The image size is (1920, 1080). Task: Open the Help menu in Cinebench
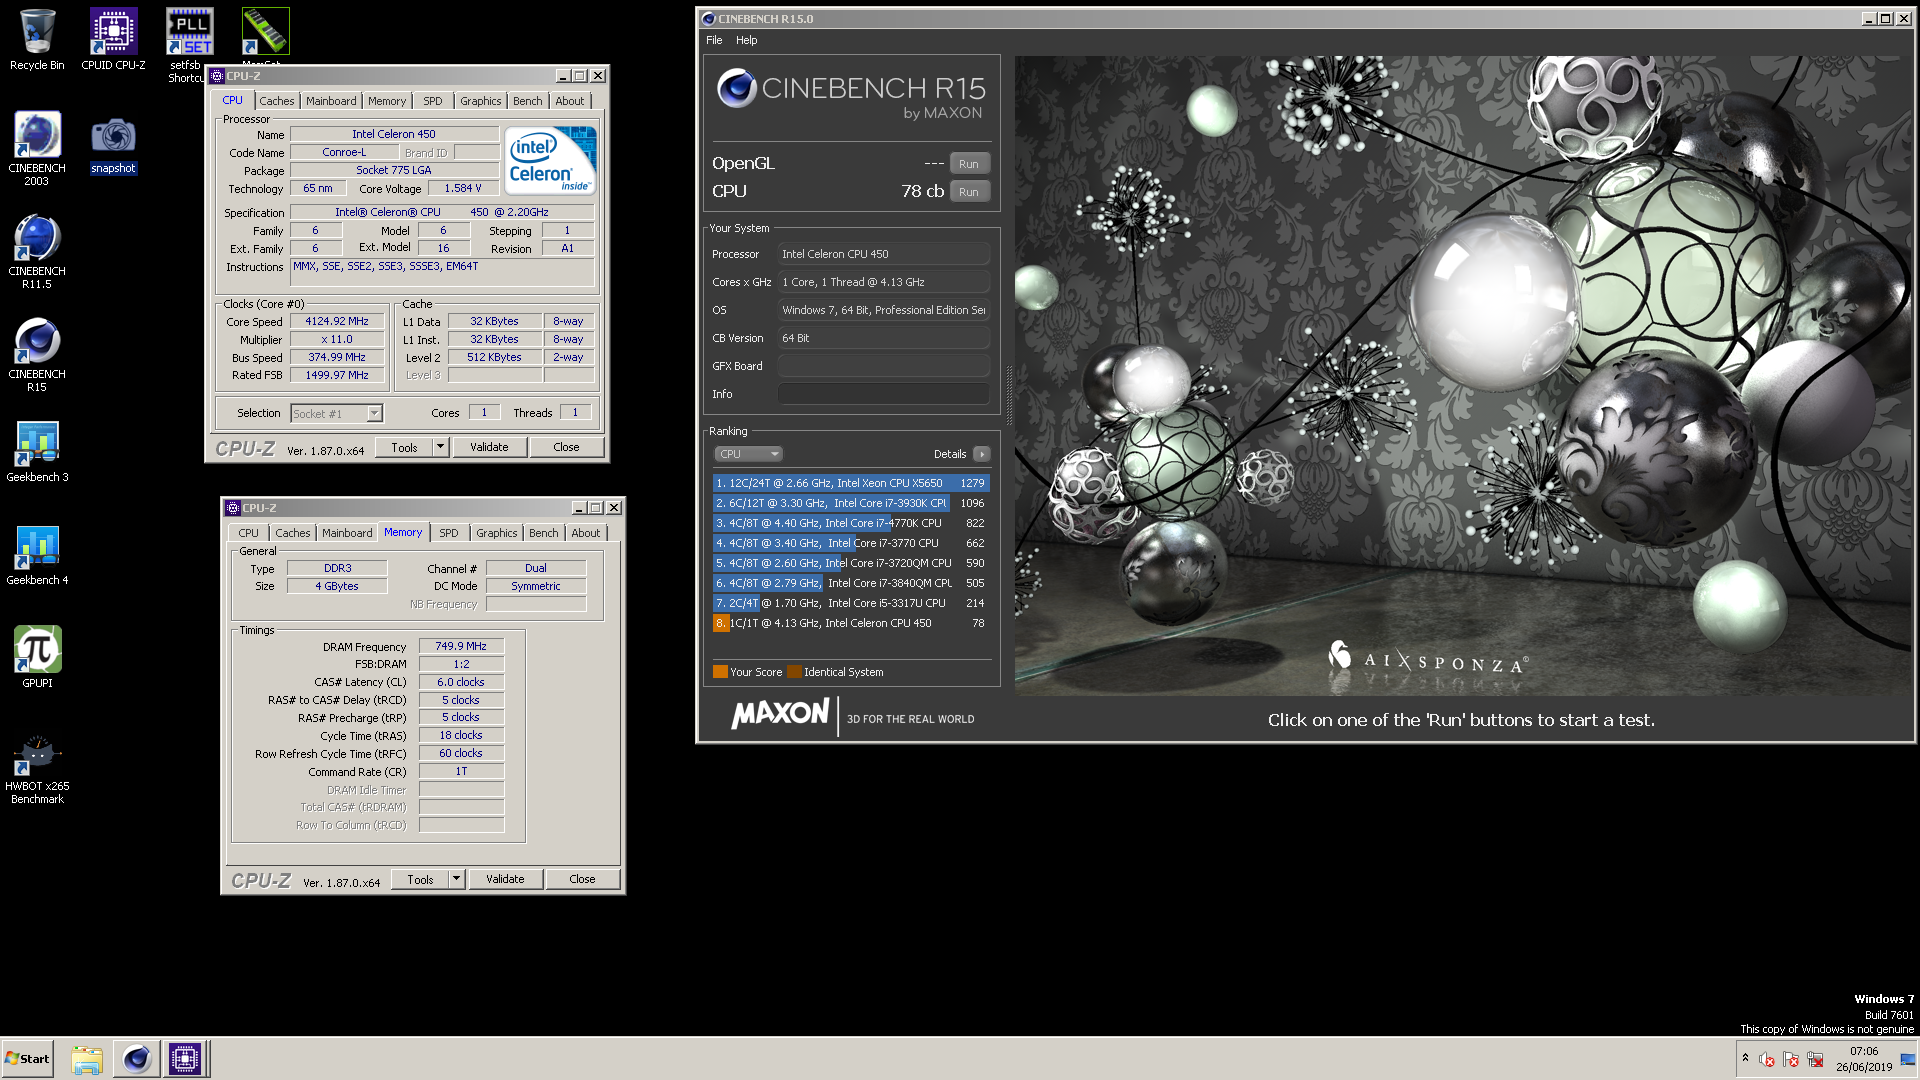[747, 40]
